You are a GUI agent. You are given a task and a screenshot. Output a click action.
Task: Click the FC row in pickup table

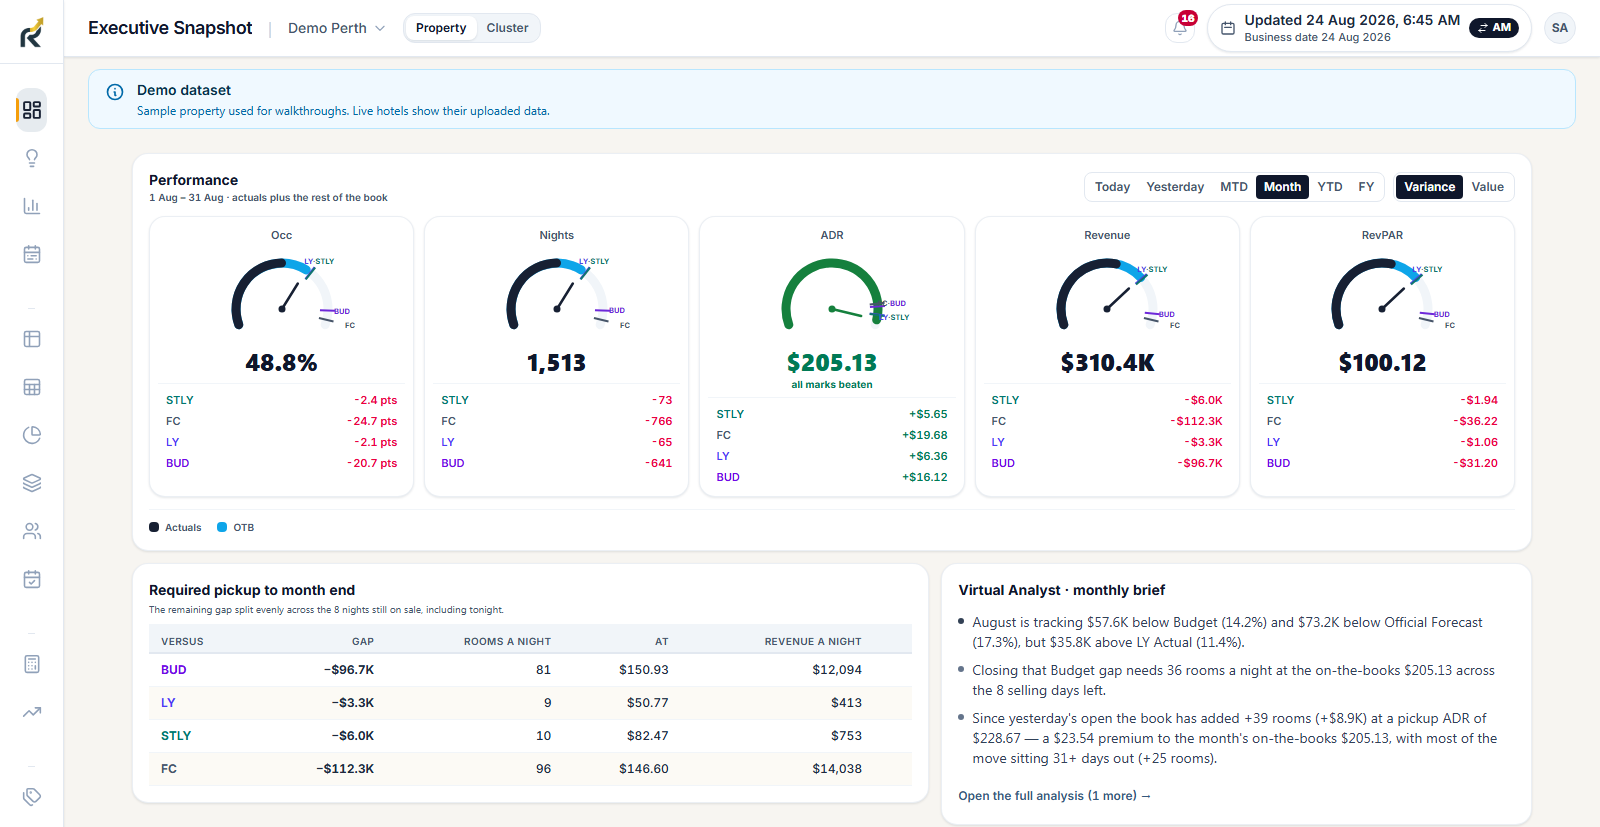point(530,769)
